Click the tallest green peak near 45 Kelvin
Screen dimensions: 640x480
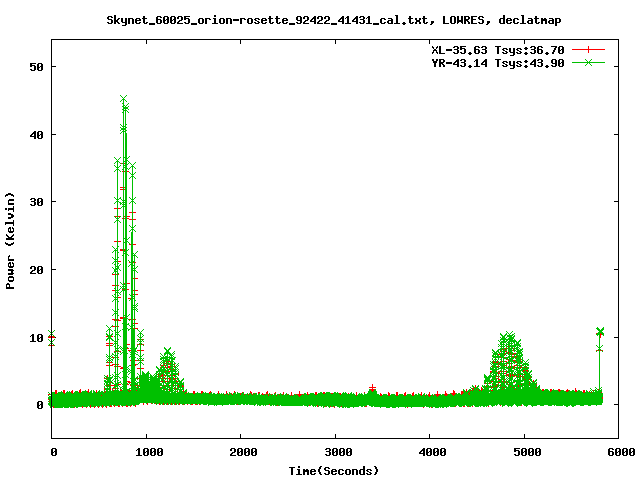point(124,99)
